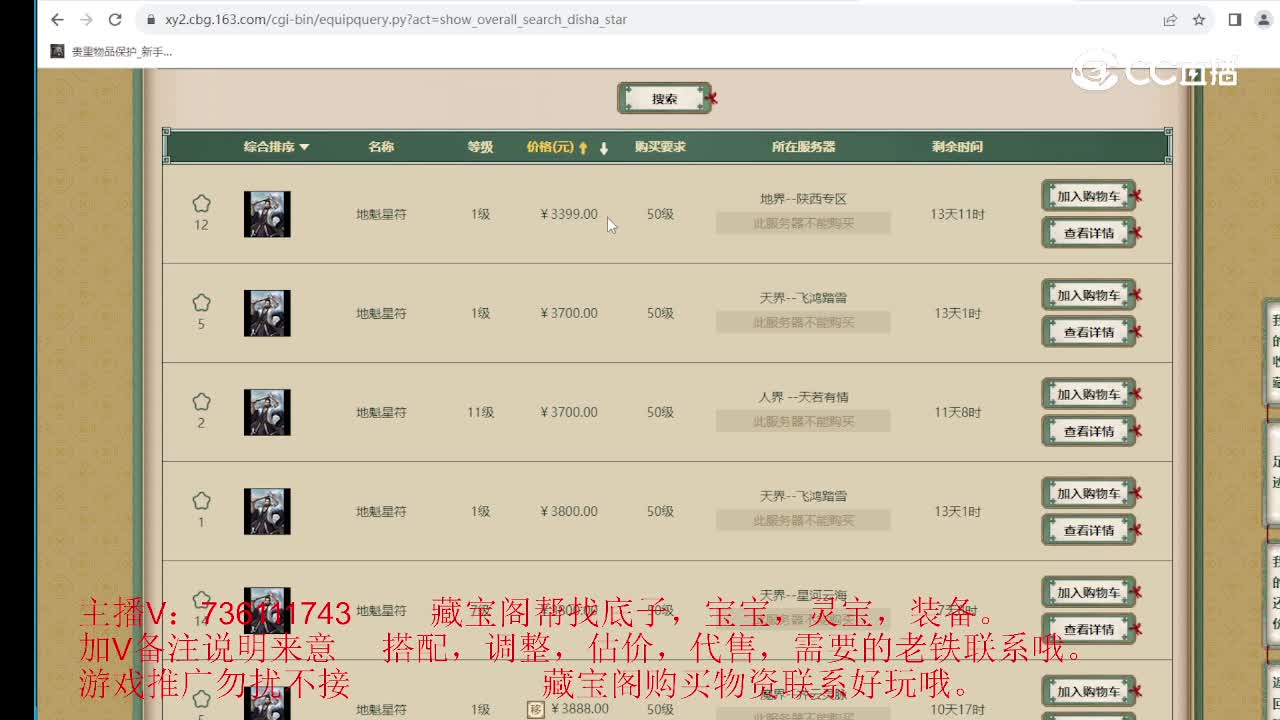
Task: Select 50级 requirement in 陕西专区 row
Action: point(660,214)
